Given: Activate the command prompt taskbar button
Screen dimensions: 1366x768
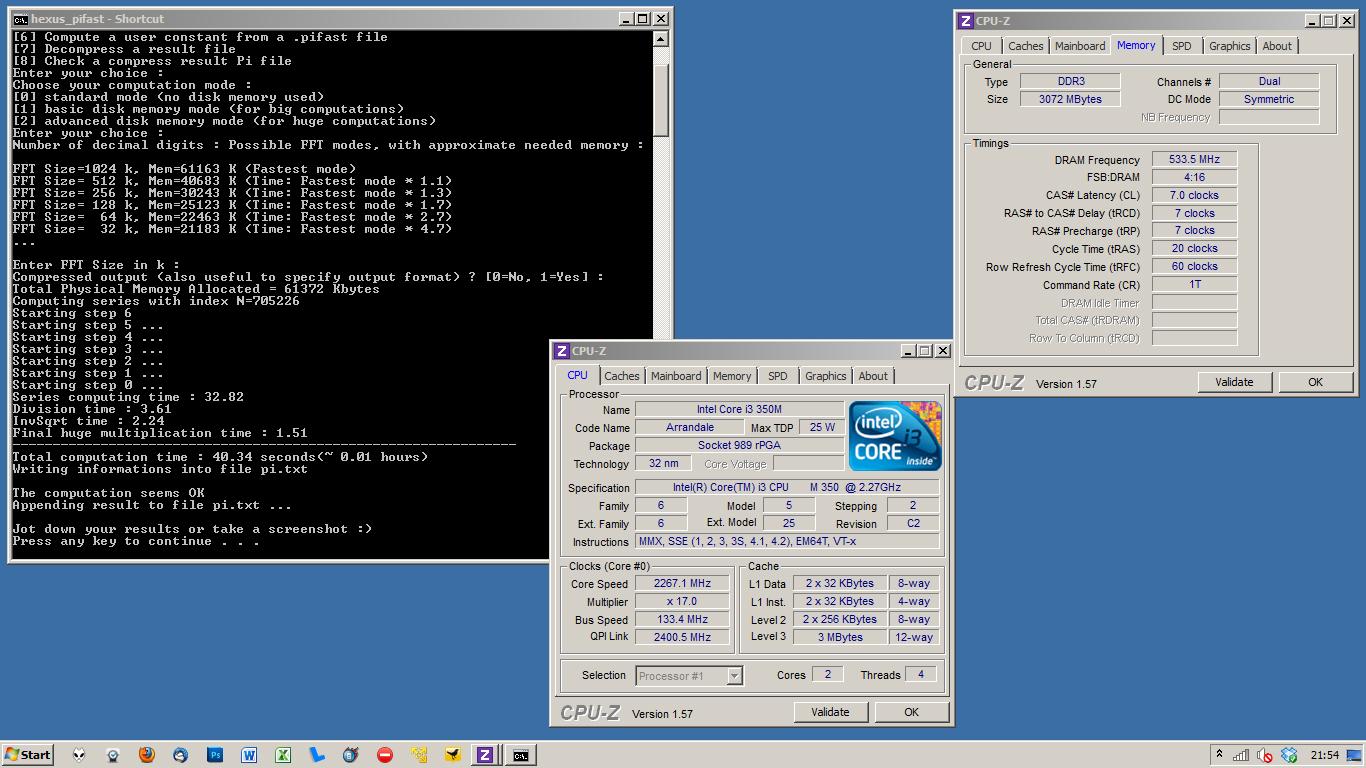Looking at the screenshot, I should click(520, 755).
